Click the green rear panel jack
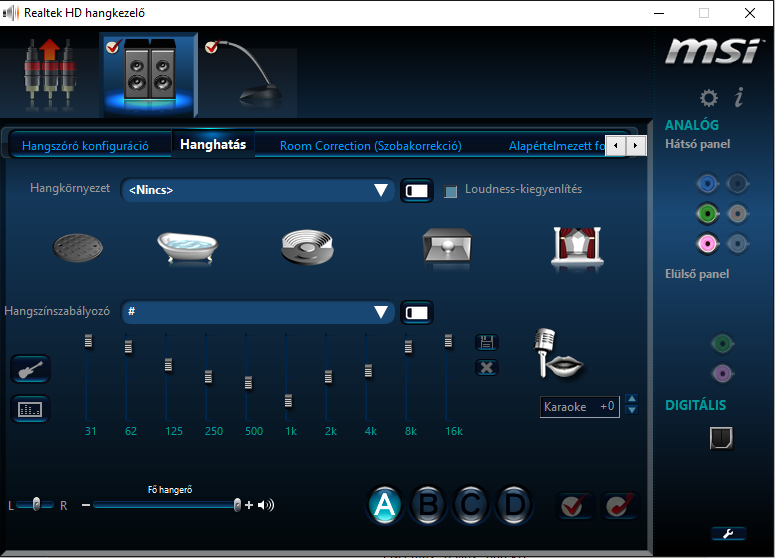 [x=707, y=214]
